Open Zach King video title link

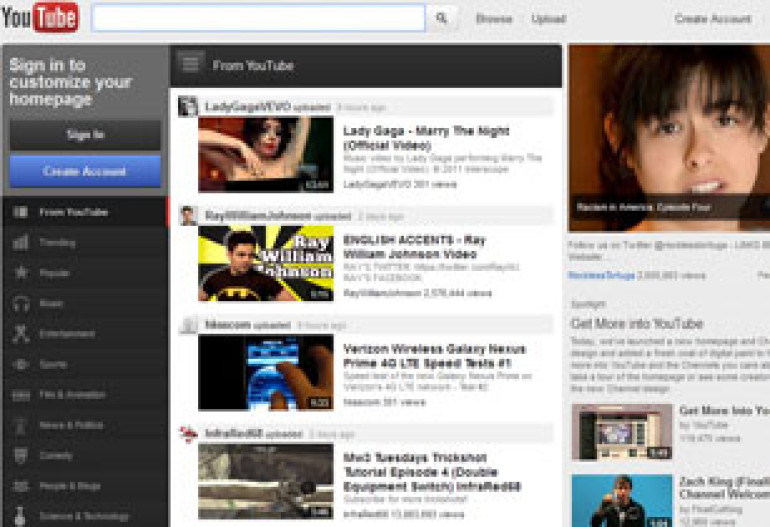(724, 487)
